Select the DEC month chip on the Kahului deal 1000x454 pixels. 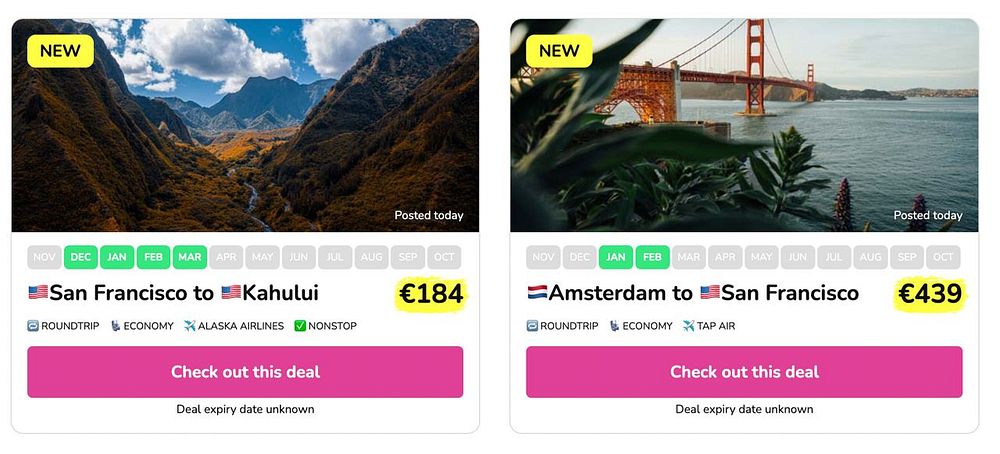click(x=81, y=257)
